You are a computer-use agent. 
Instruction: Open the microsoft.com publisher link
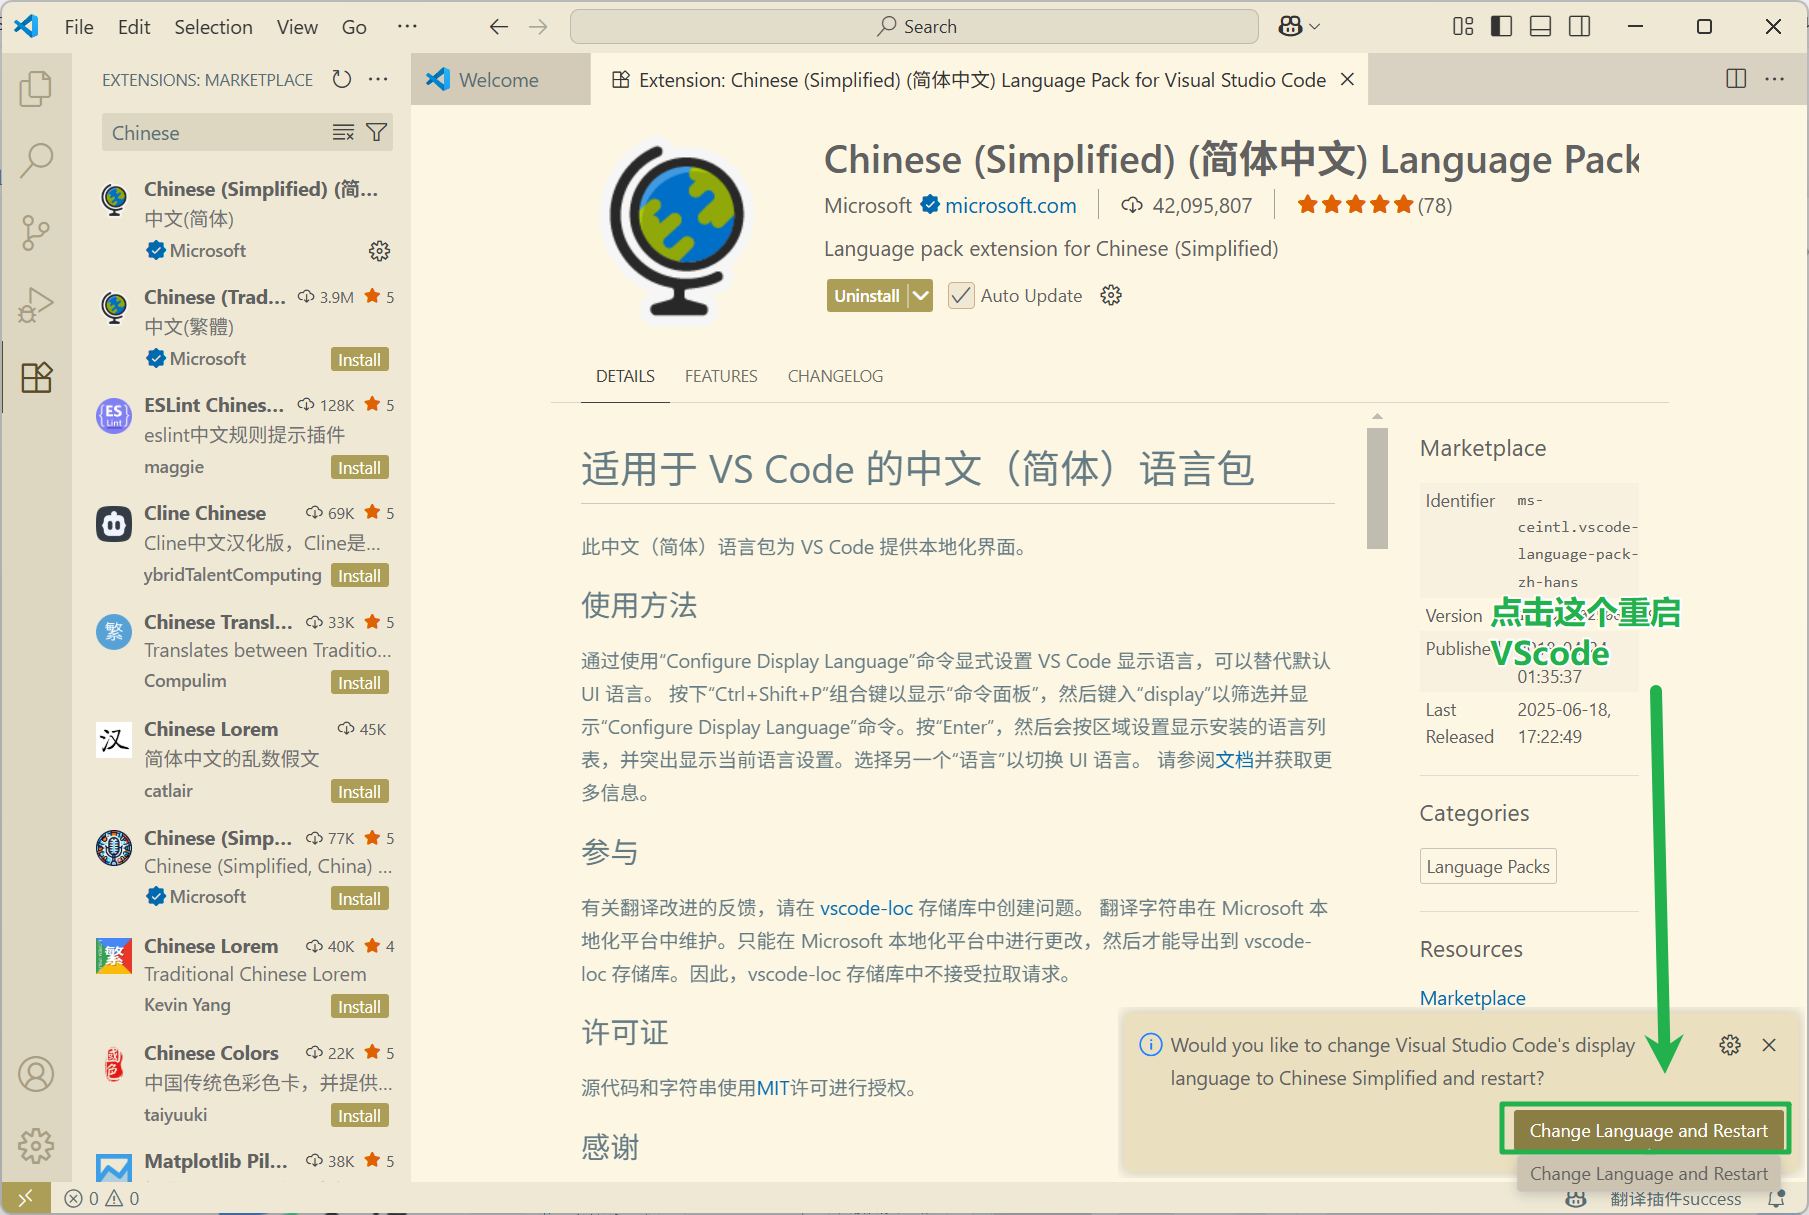(x=1011, y=205)
